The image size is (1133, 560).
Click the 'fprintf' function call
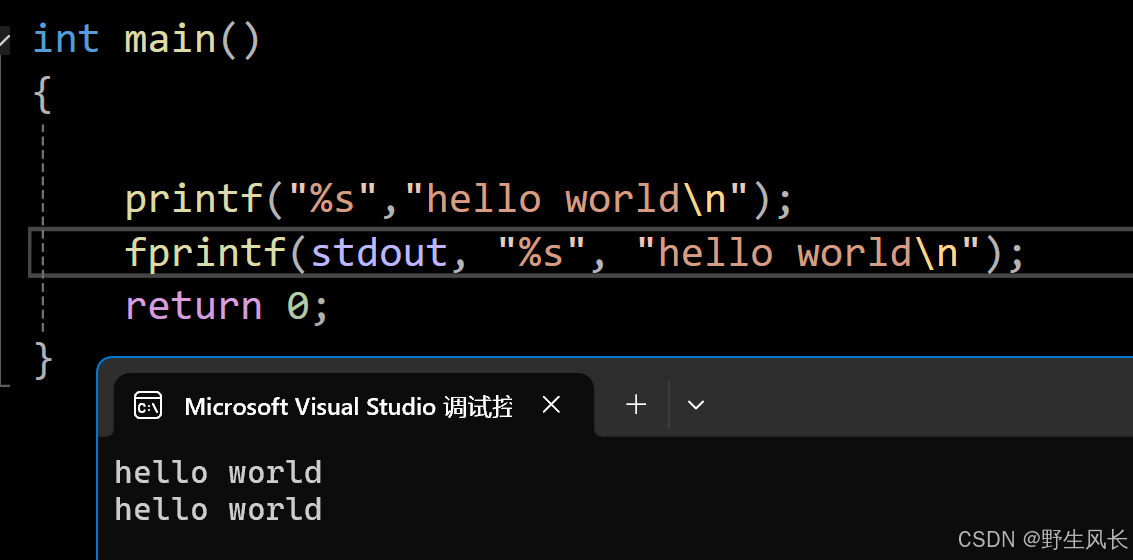[x=206, y=252]
